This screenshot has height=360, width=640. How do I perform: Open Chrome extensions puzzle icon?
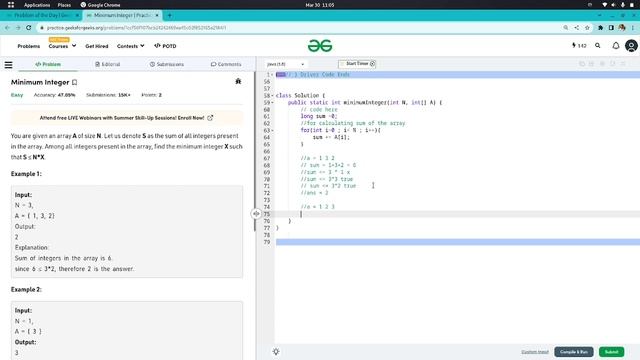(600, 28)
